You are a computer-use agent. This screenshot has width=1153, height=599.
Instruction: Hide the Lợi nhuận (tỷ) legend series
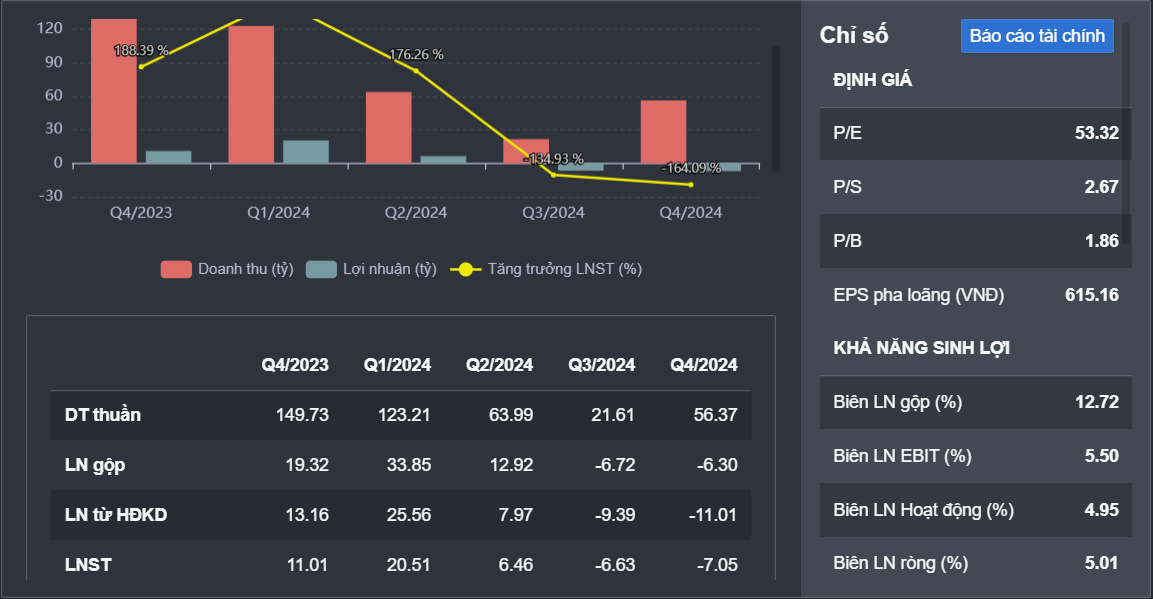click(372, 269)
